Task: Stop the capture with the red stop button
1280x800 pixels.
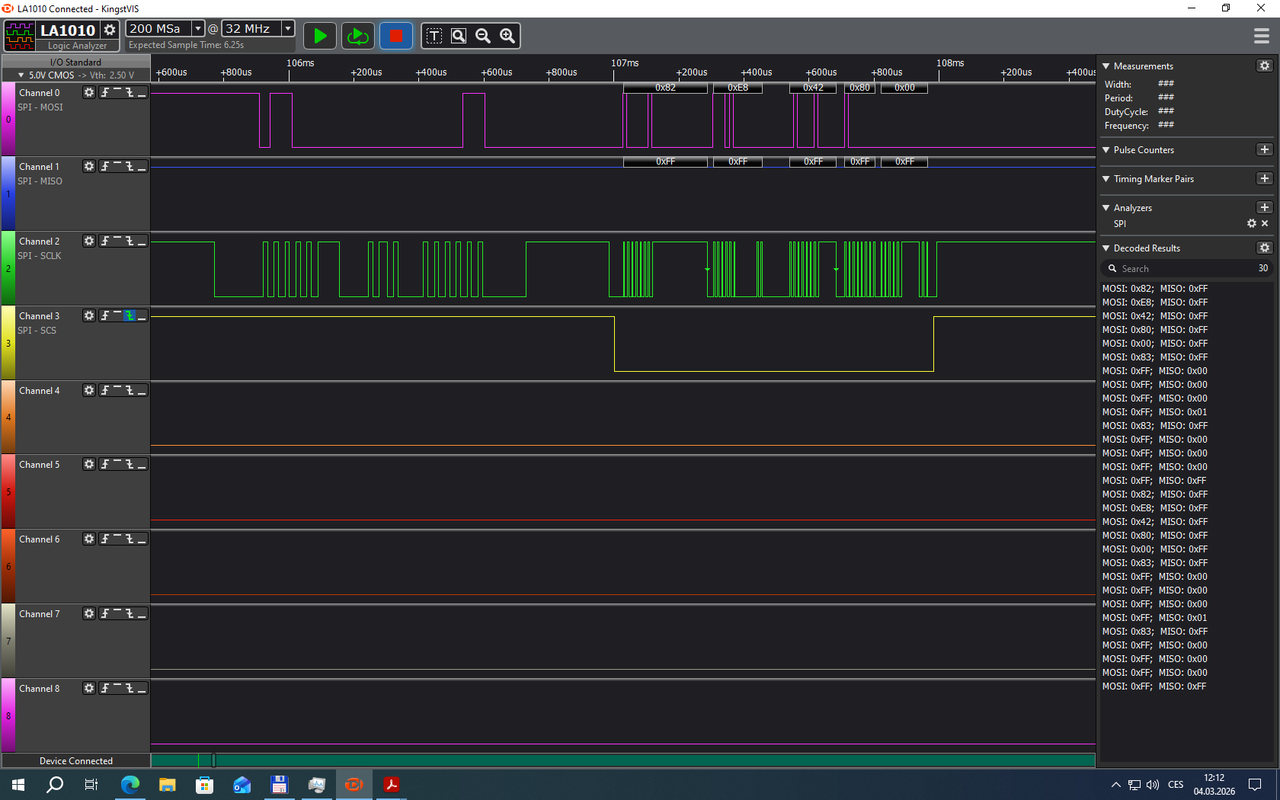Action: [x=395, y=36]
